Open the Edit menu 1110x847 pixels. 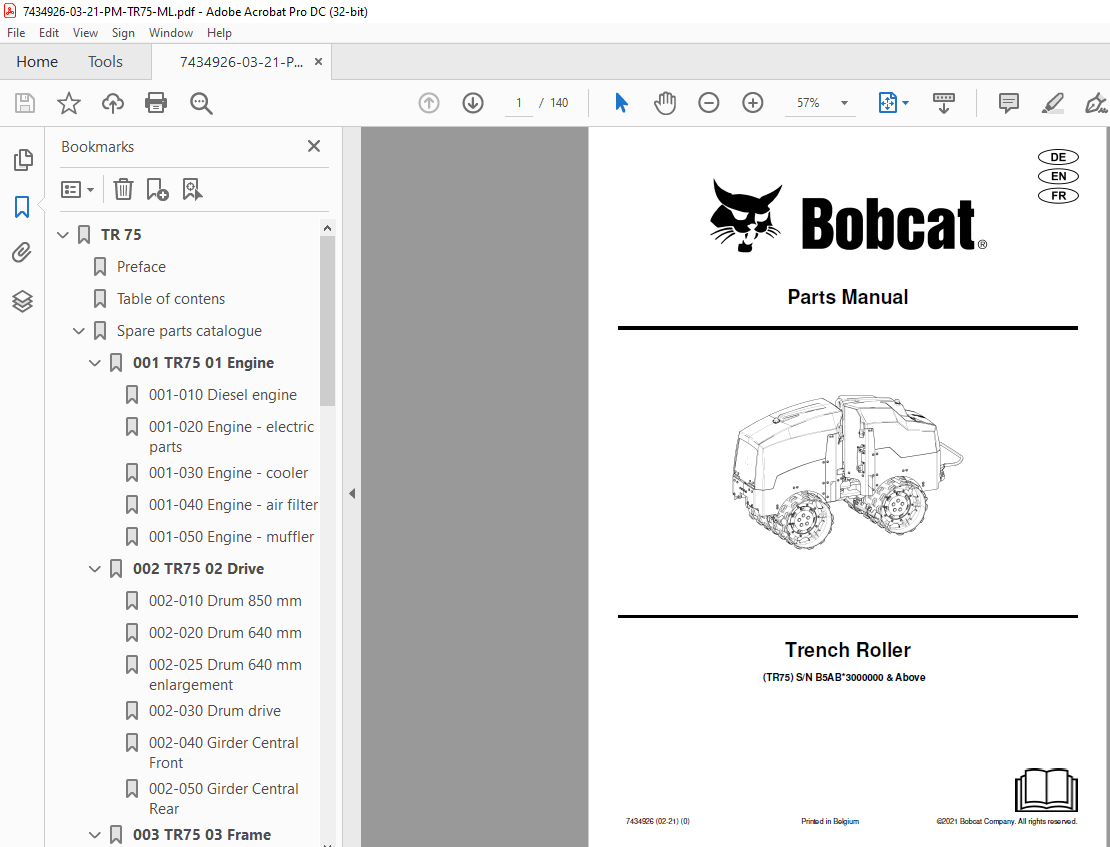(49, 33)
